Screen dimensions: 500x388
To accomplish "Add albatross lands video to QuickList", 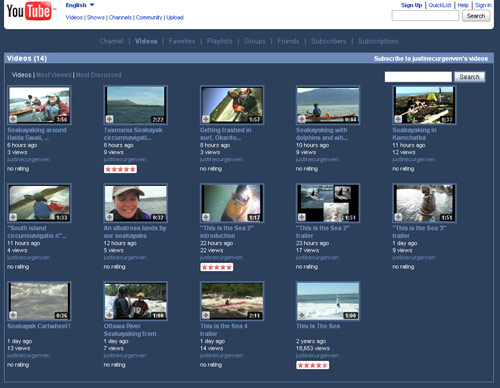I will click(x=109, y=217).
